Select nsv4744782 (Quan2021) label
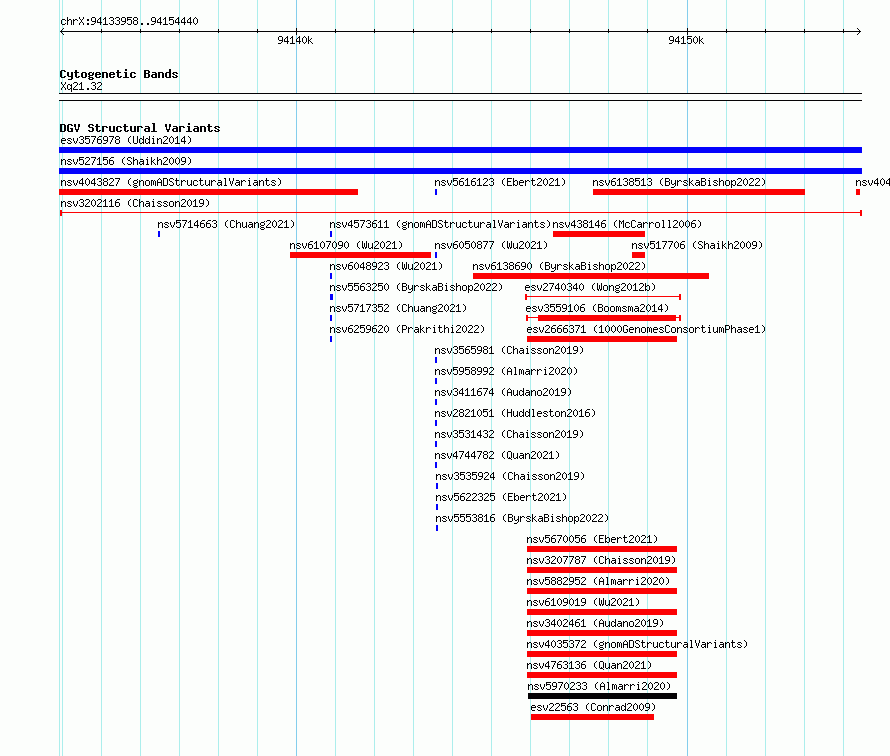Image resolution: width=890 pixels, height=756 pixels. tap(497, 455)
